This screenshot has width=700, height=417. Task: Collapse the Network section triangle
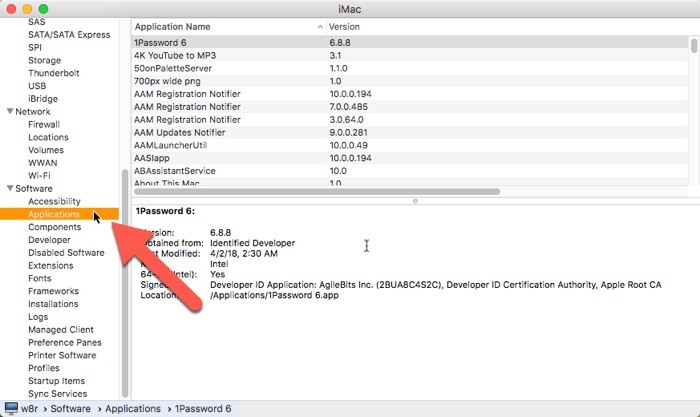(10, 111)
